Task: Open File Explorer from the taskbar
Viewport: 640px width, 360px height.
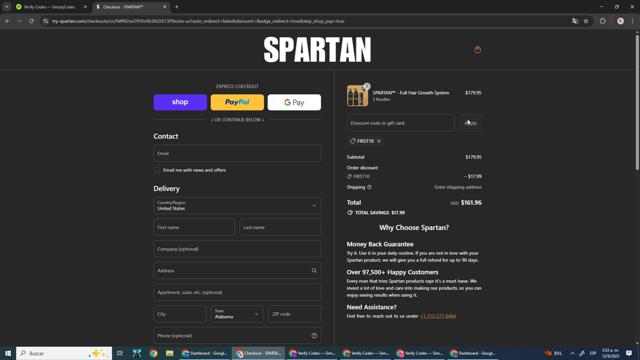Action: 170,353
